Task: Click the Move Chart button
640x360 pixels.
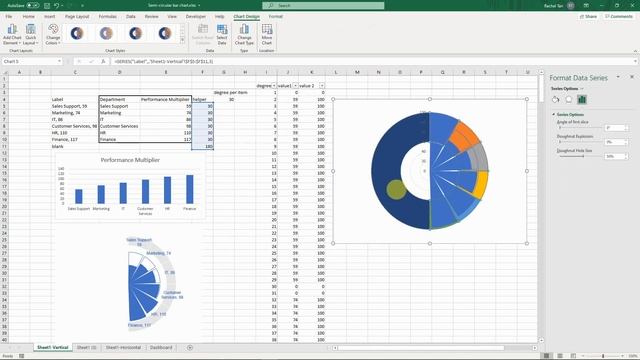Action: tap(267, 34)
